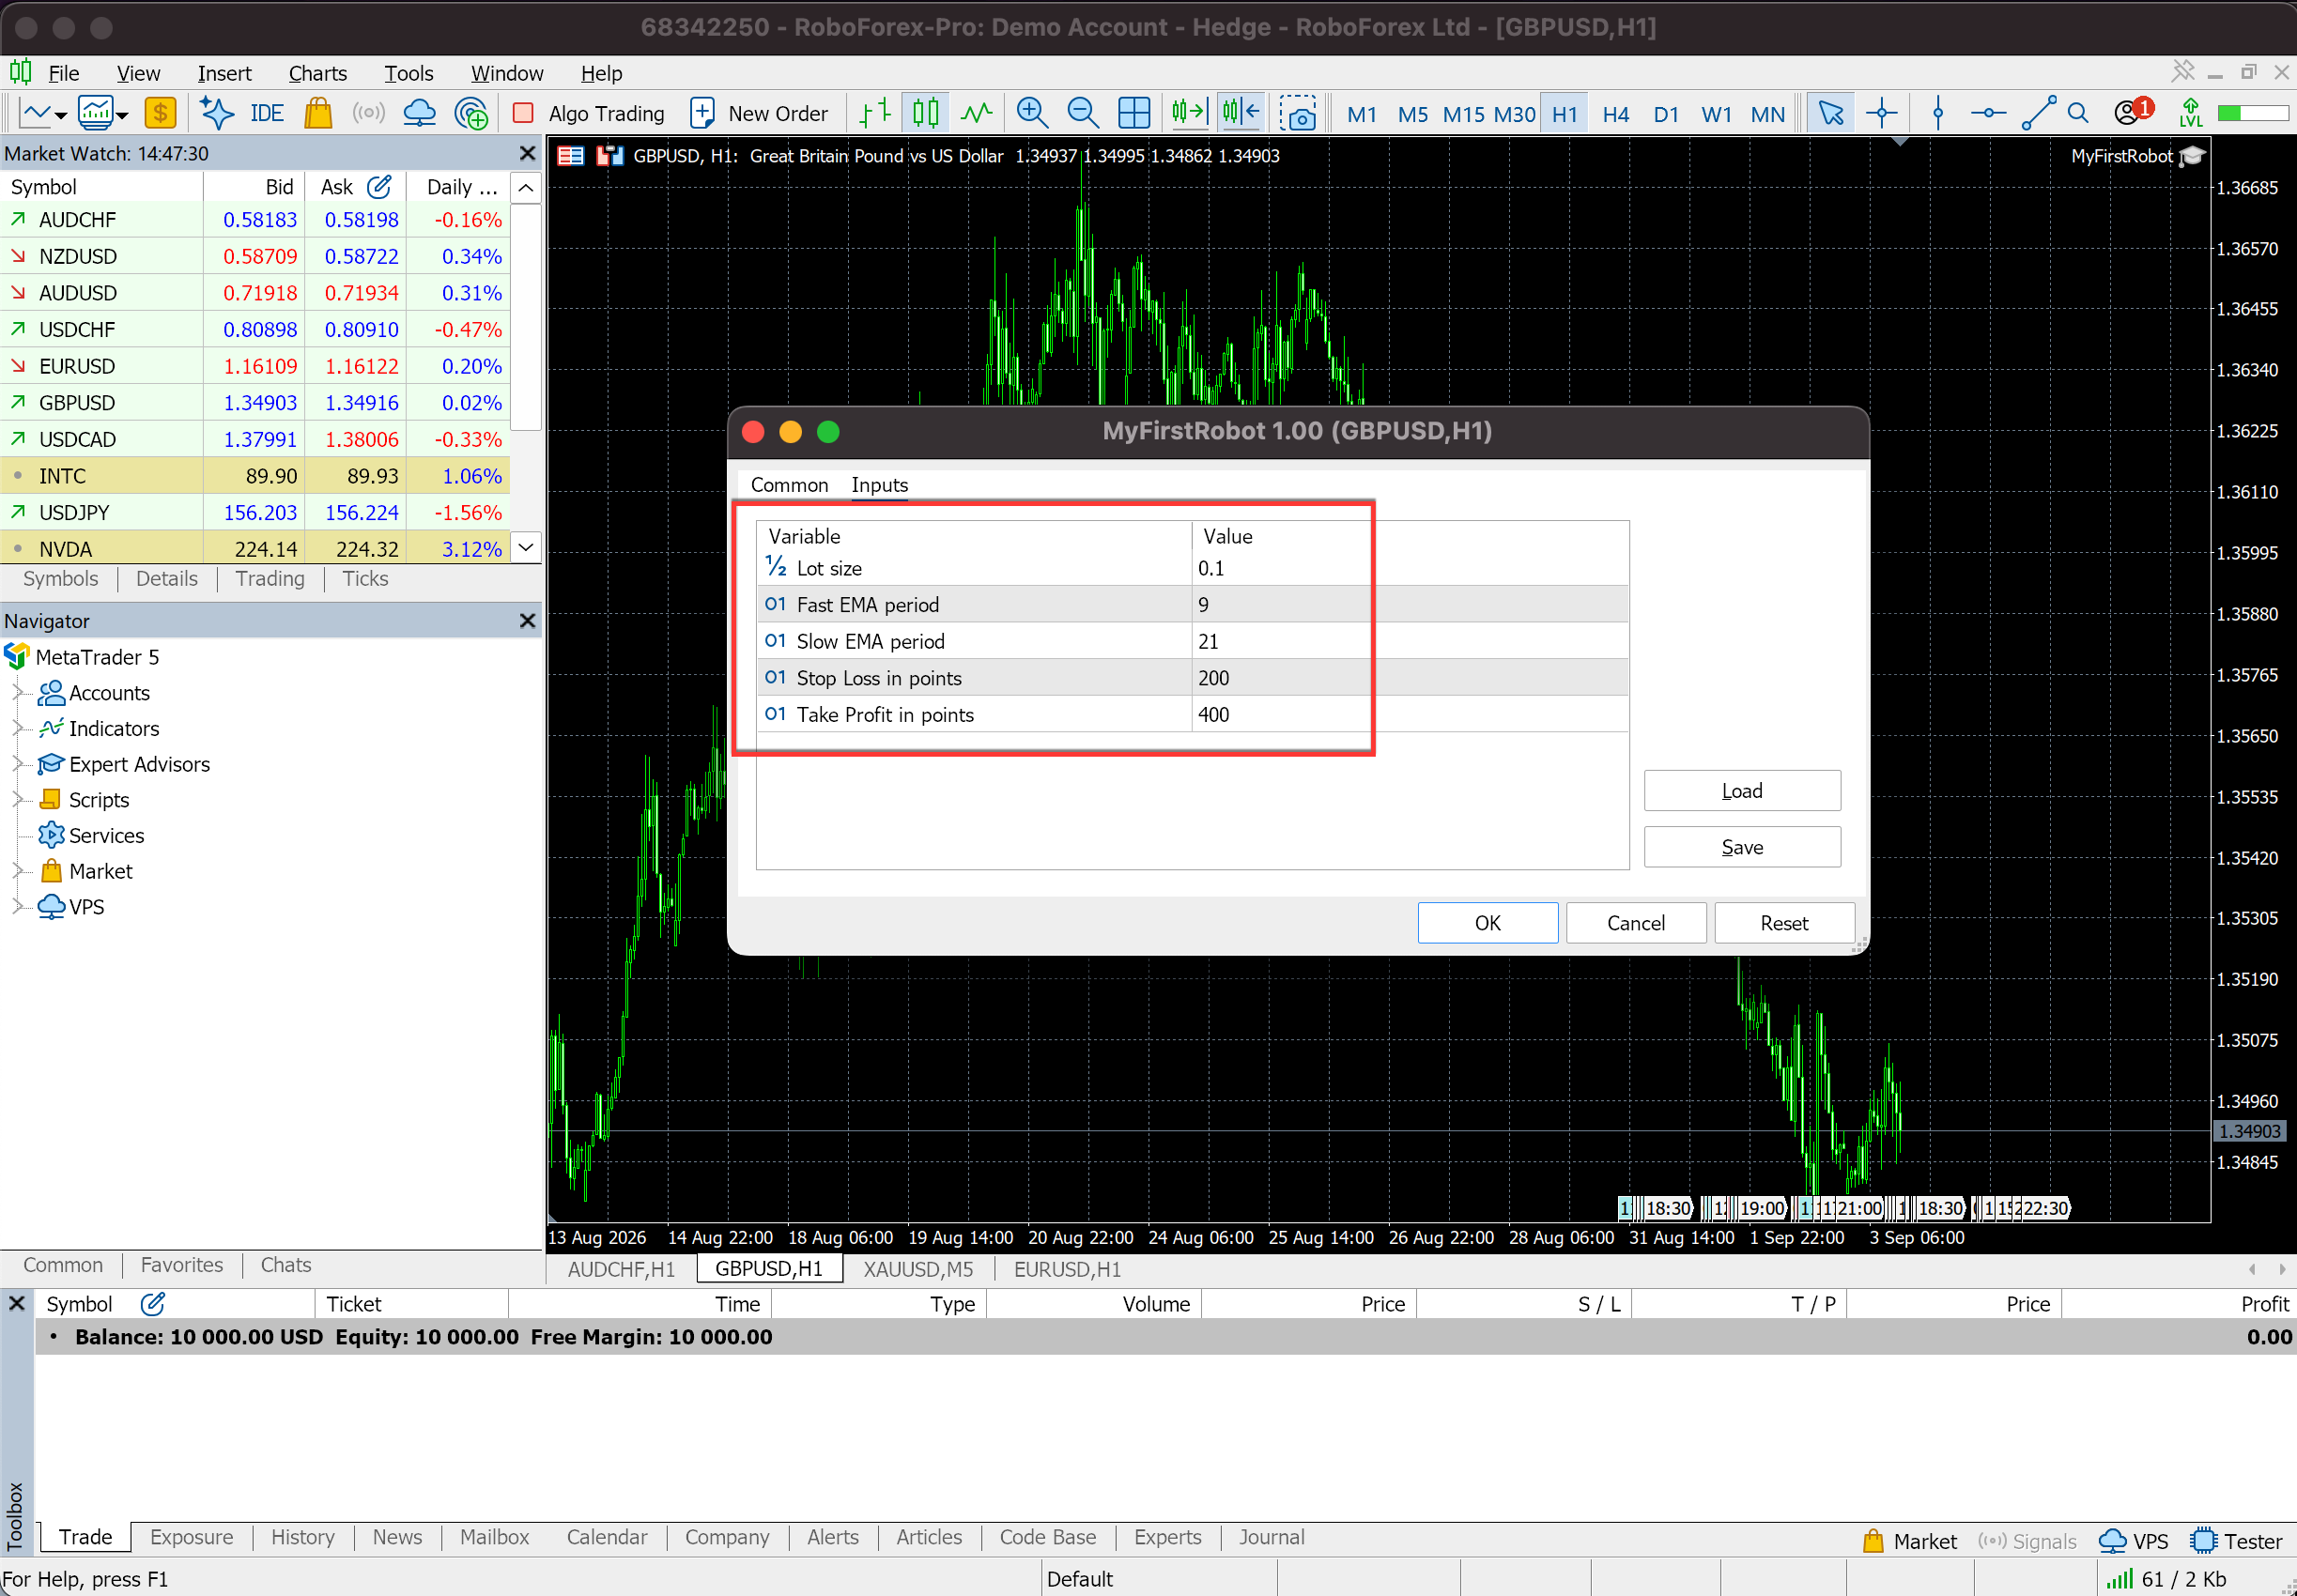This screenshot has width=2297, height=1596.
Task: Switch to the Journal toolbox tab
Action: tap(1271, 1537)
